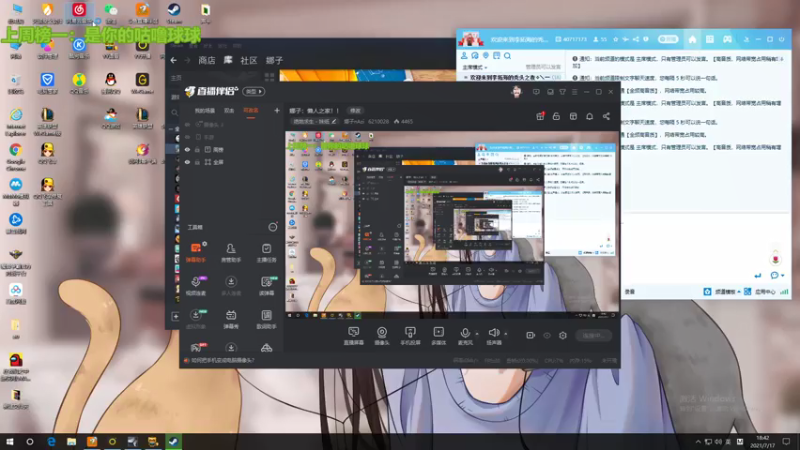The width and height of the screenshot is (800, 450).
Task: Toggle visibility of 周榜 source
Action: click(x=187, y=149)
